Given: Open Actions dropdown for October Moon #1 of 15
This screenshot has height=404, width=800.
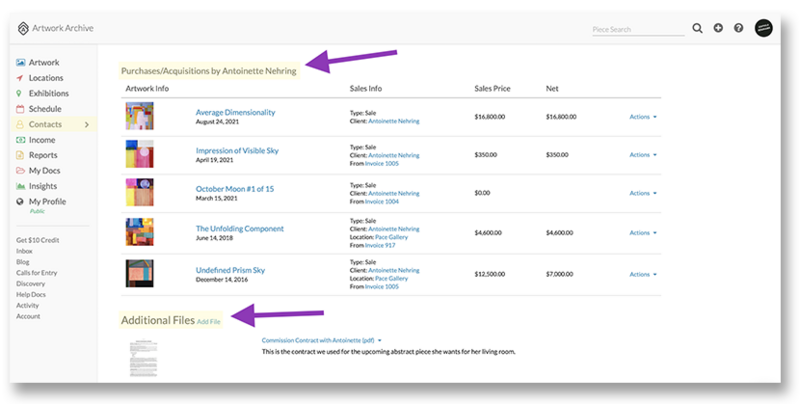Looking at the screenshot, I should (643, 193).
